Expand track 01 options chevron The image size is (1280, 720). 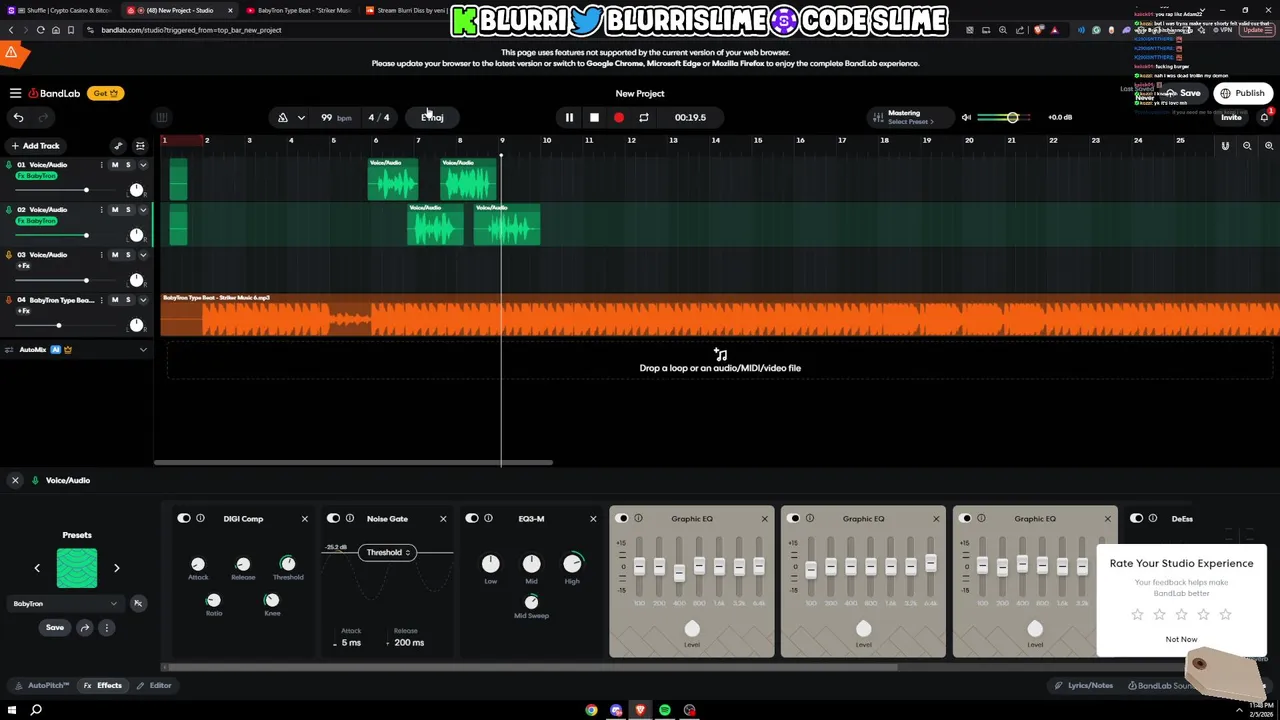pyautogui.click(x=143, y=165)
